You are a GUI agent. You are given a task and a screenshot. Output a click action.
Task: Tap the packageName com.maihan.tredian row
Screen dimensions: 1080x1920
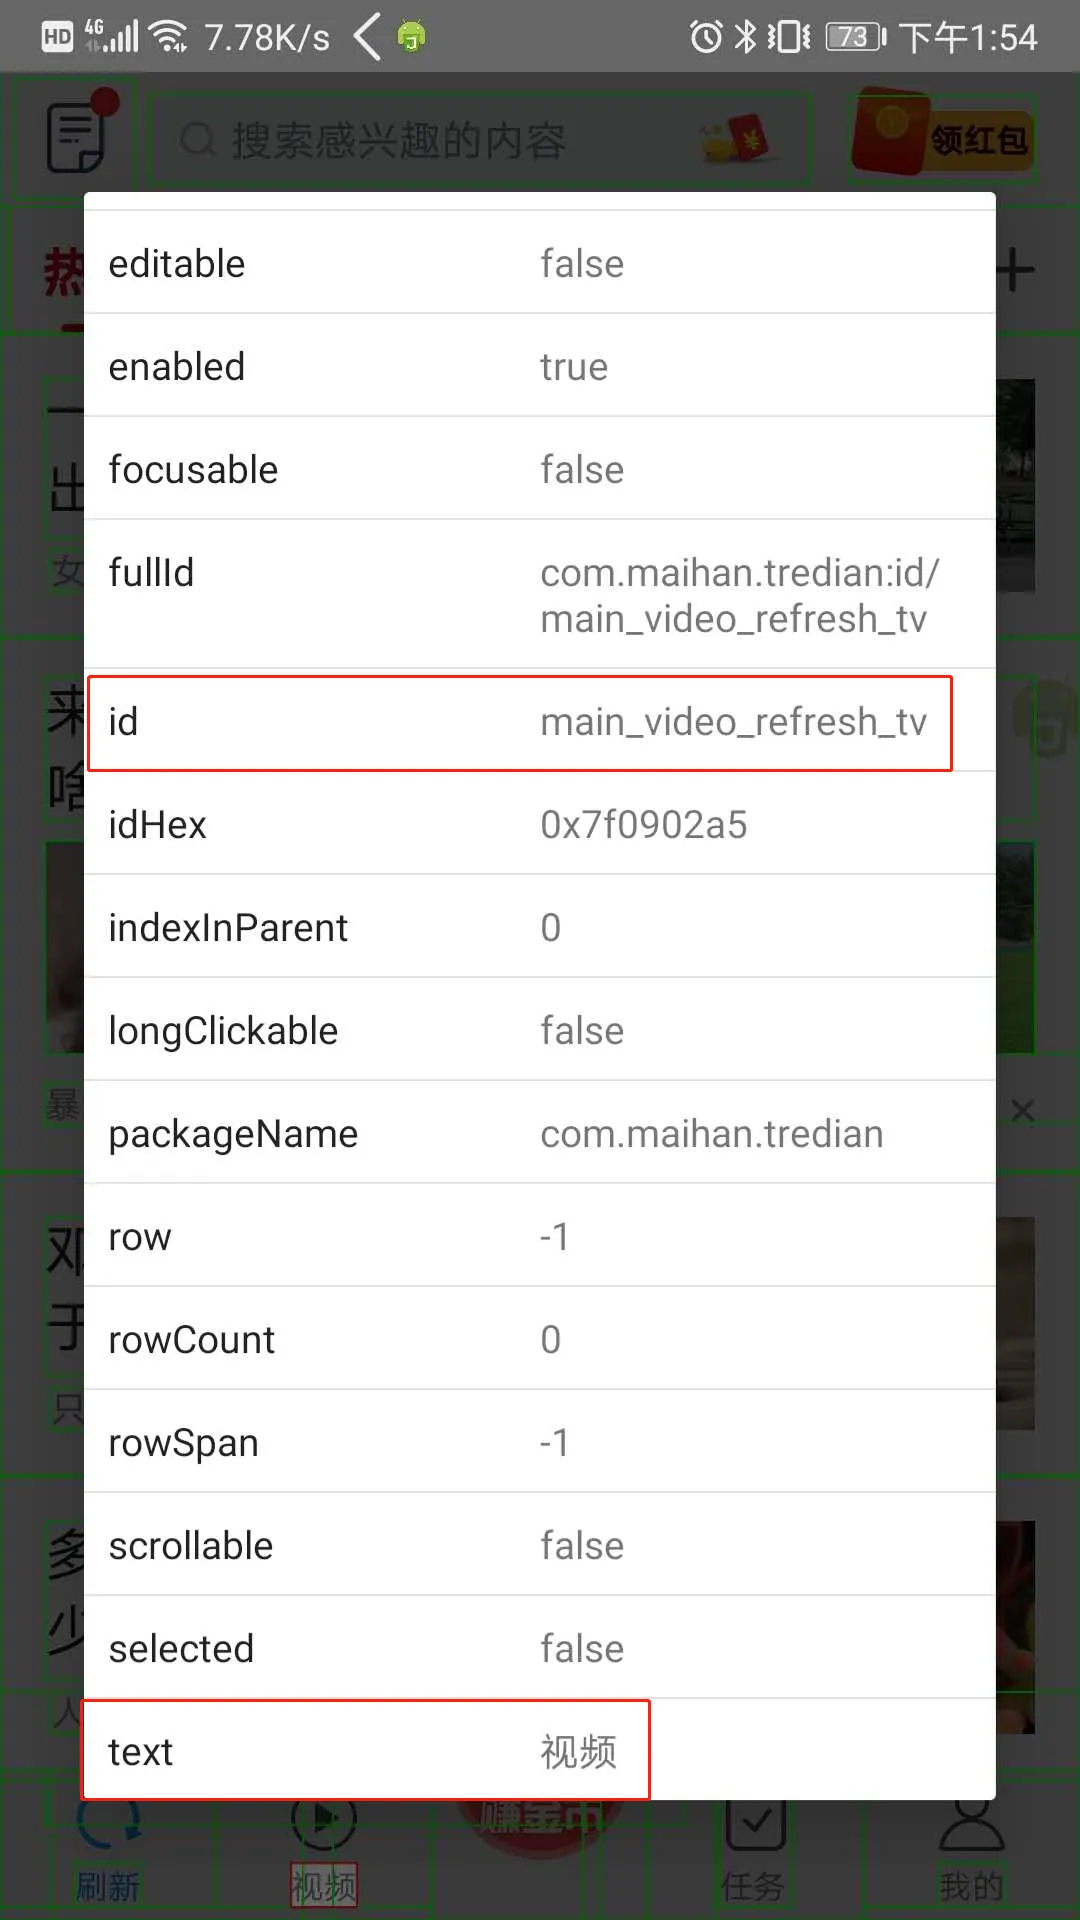click(540, 1133)
